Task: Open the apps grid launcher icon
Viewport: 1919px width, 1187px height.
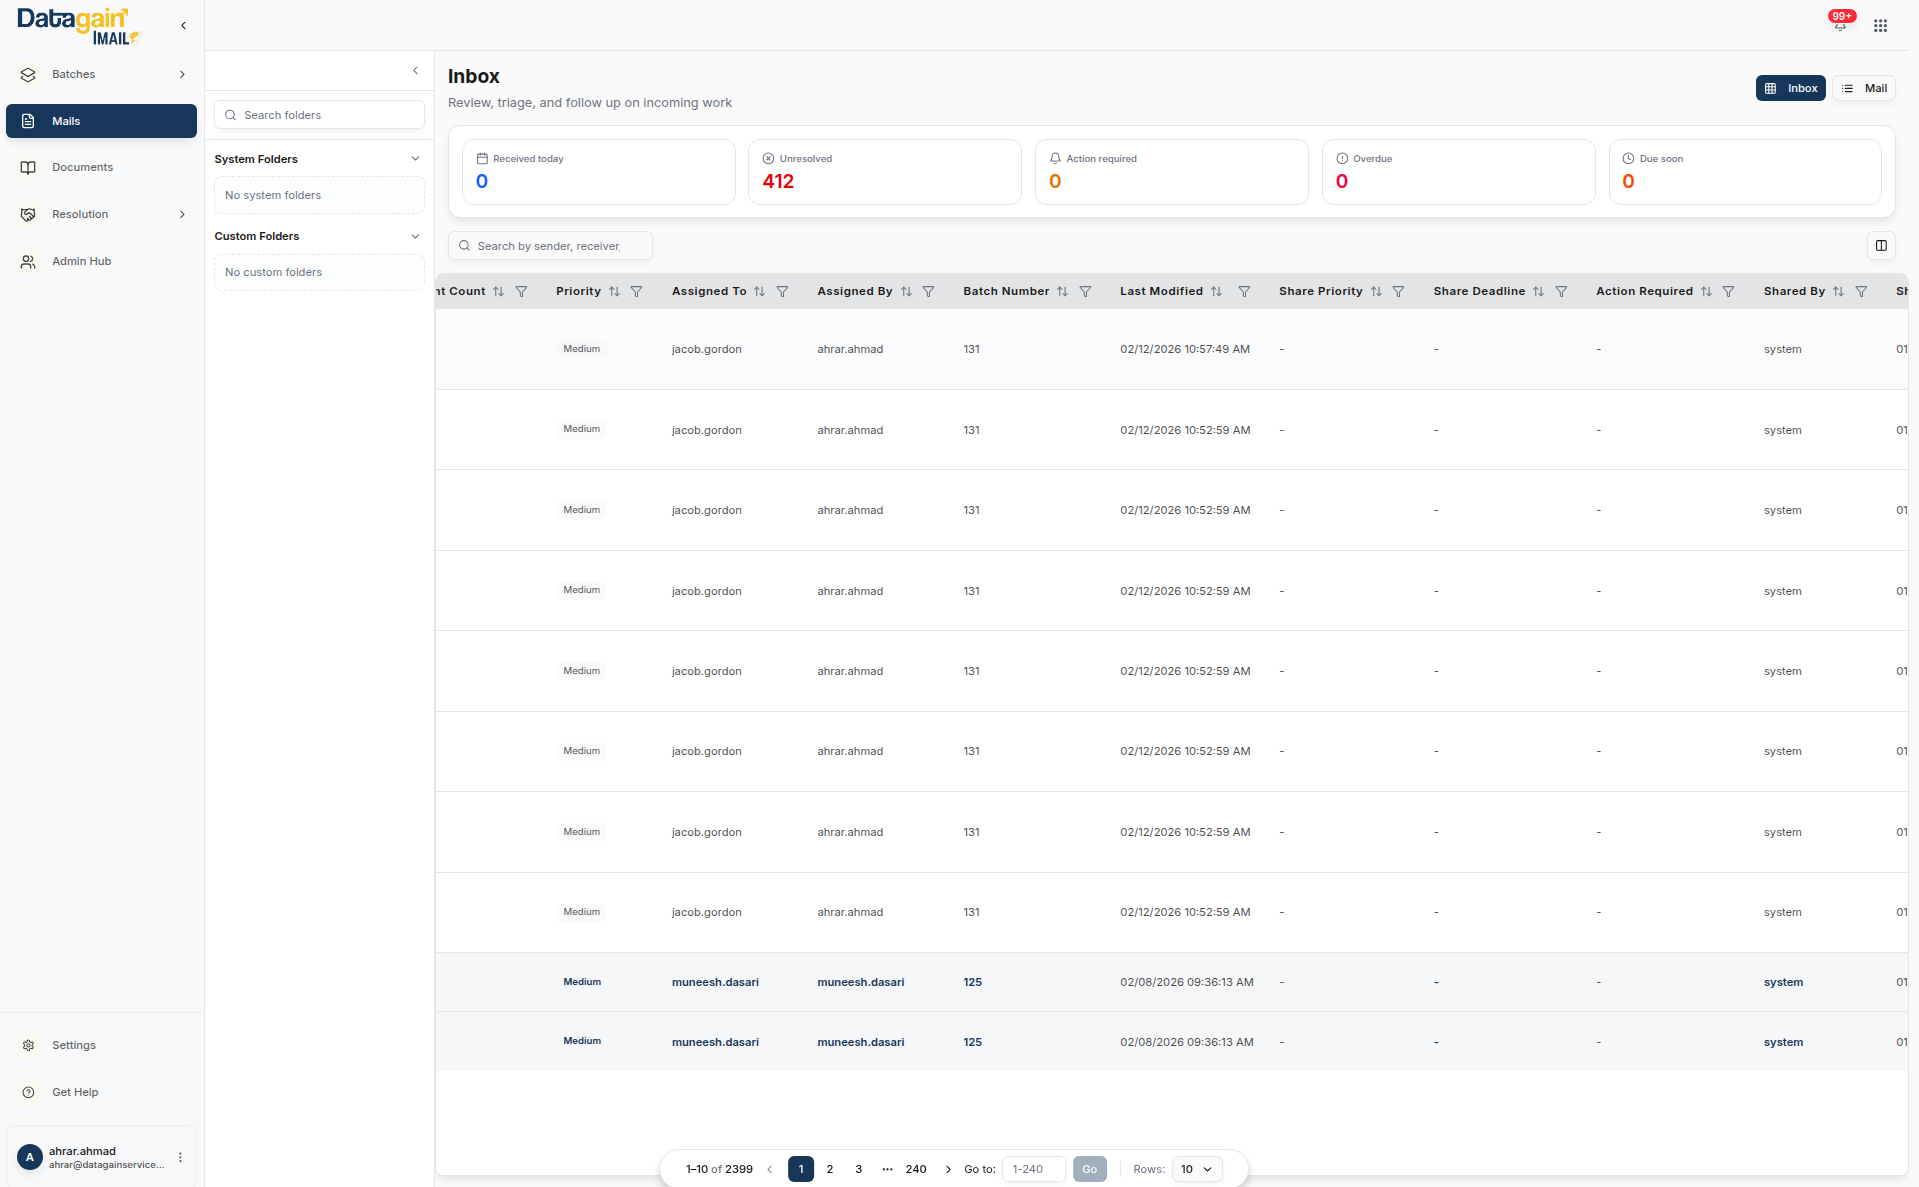Action: [x=1881, y=25]
